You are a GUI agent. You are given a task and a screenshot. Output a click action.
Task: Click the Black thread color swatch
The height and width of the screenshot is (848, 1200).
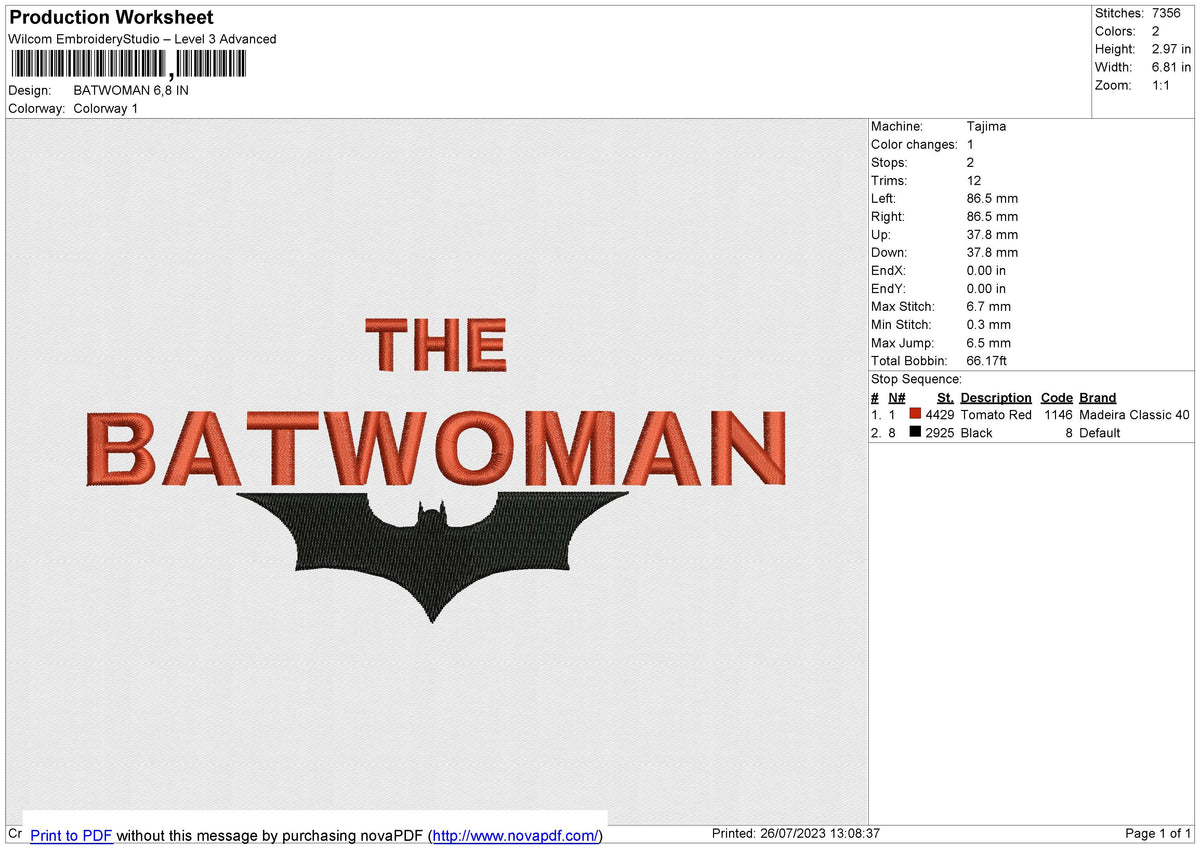tap(915, 433)
